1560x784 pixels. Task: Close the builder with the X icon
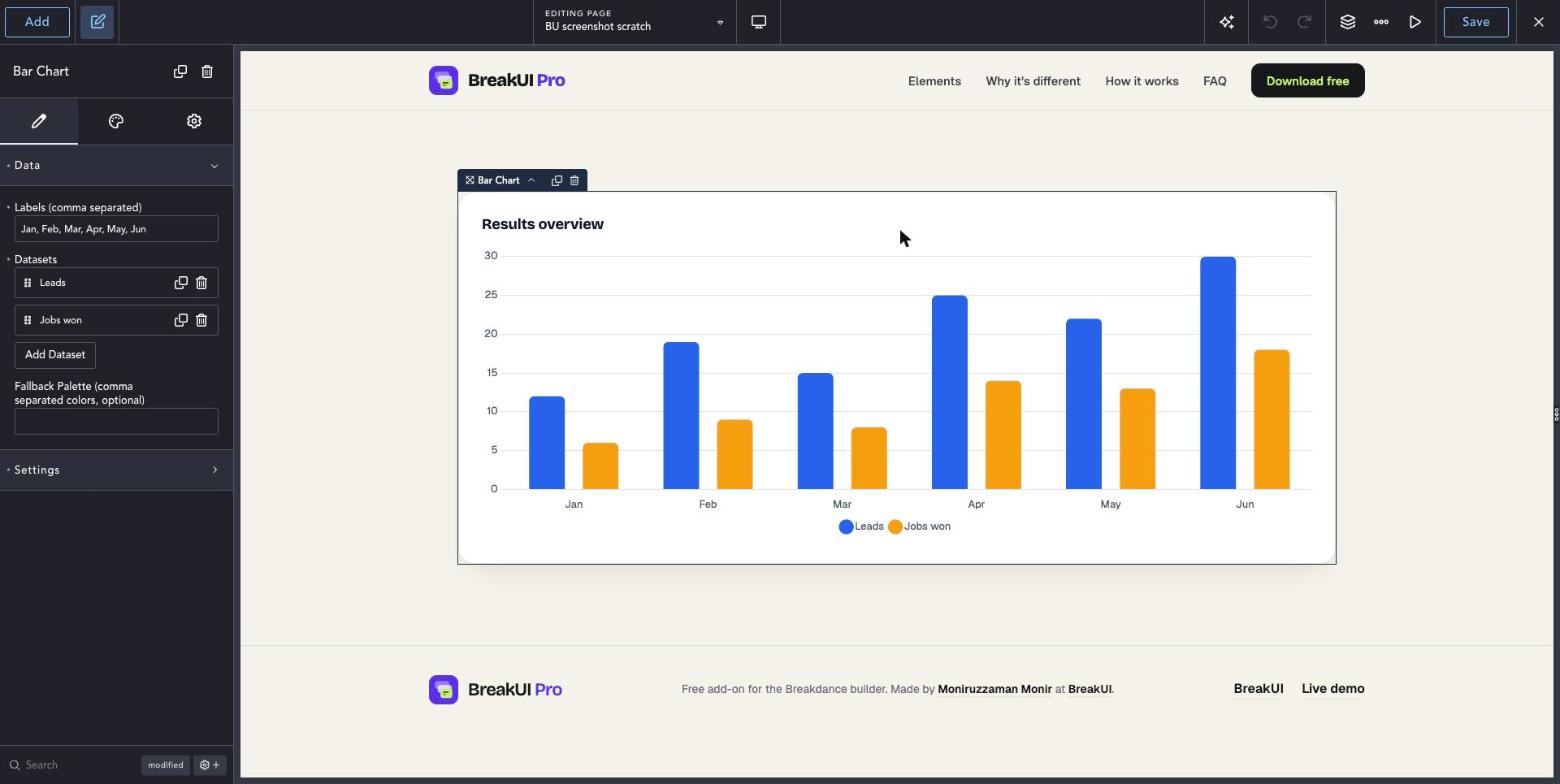(1538, 22)
